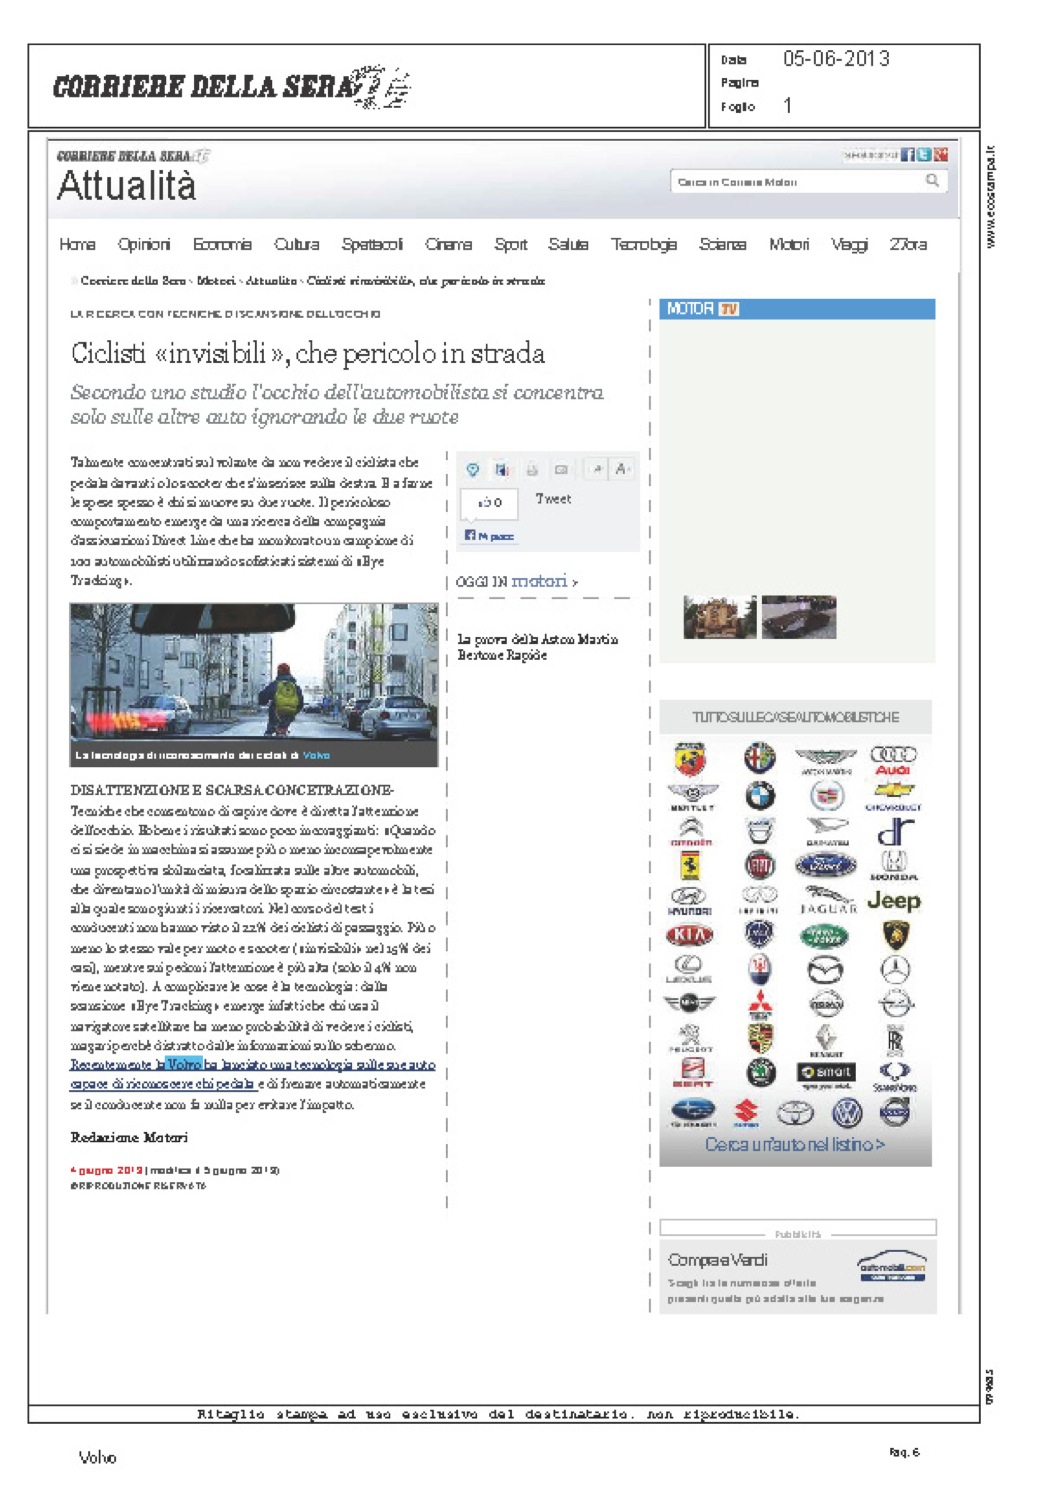
Task: Click the Audi brand logo
Action: (893, 760)
